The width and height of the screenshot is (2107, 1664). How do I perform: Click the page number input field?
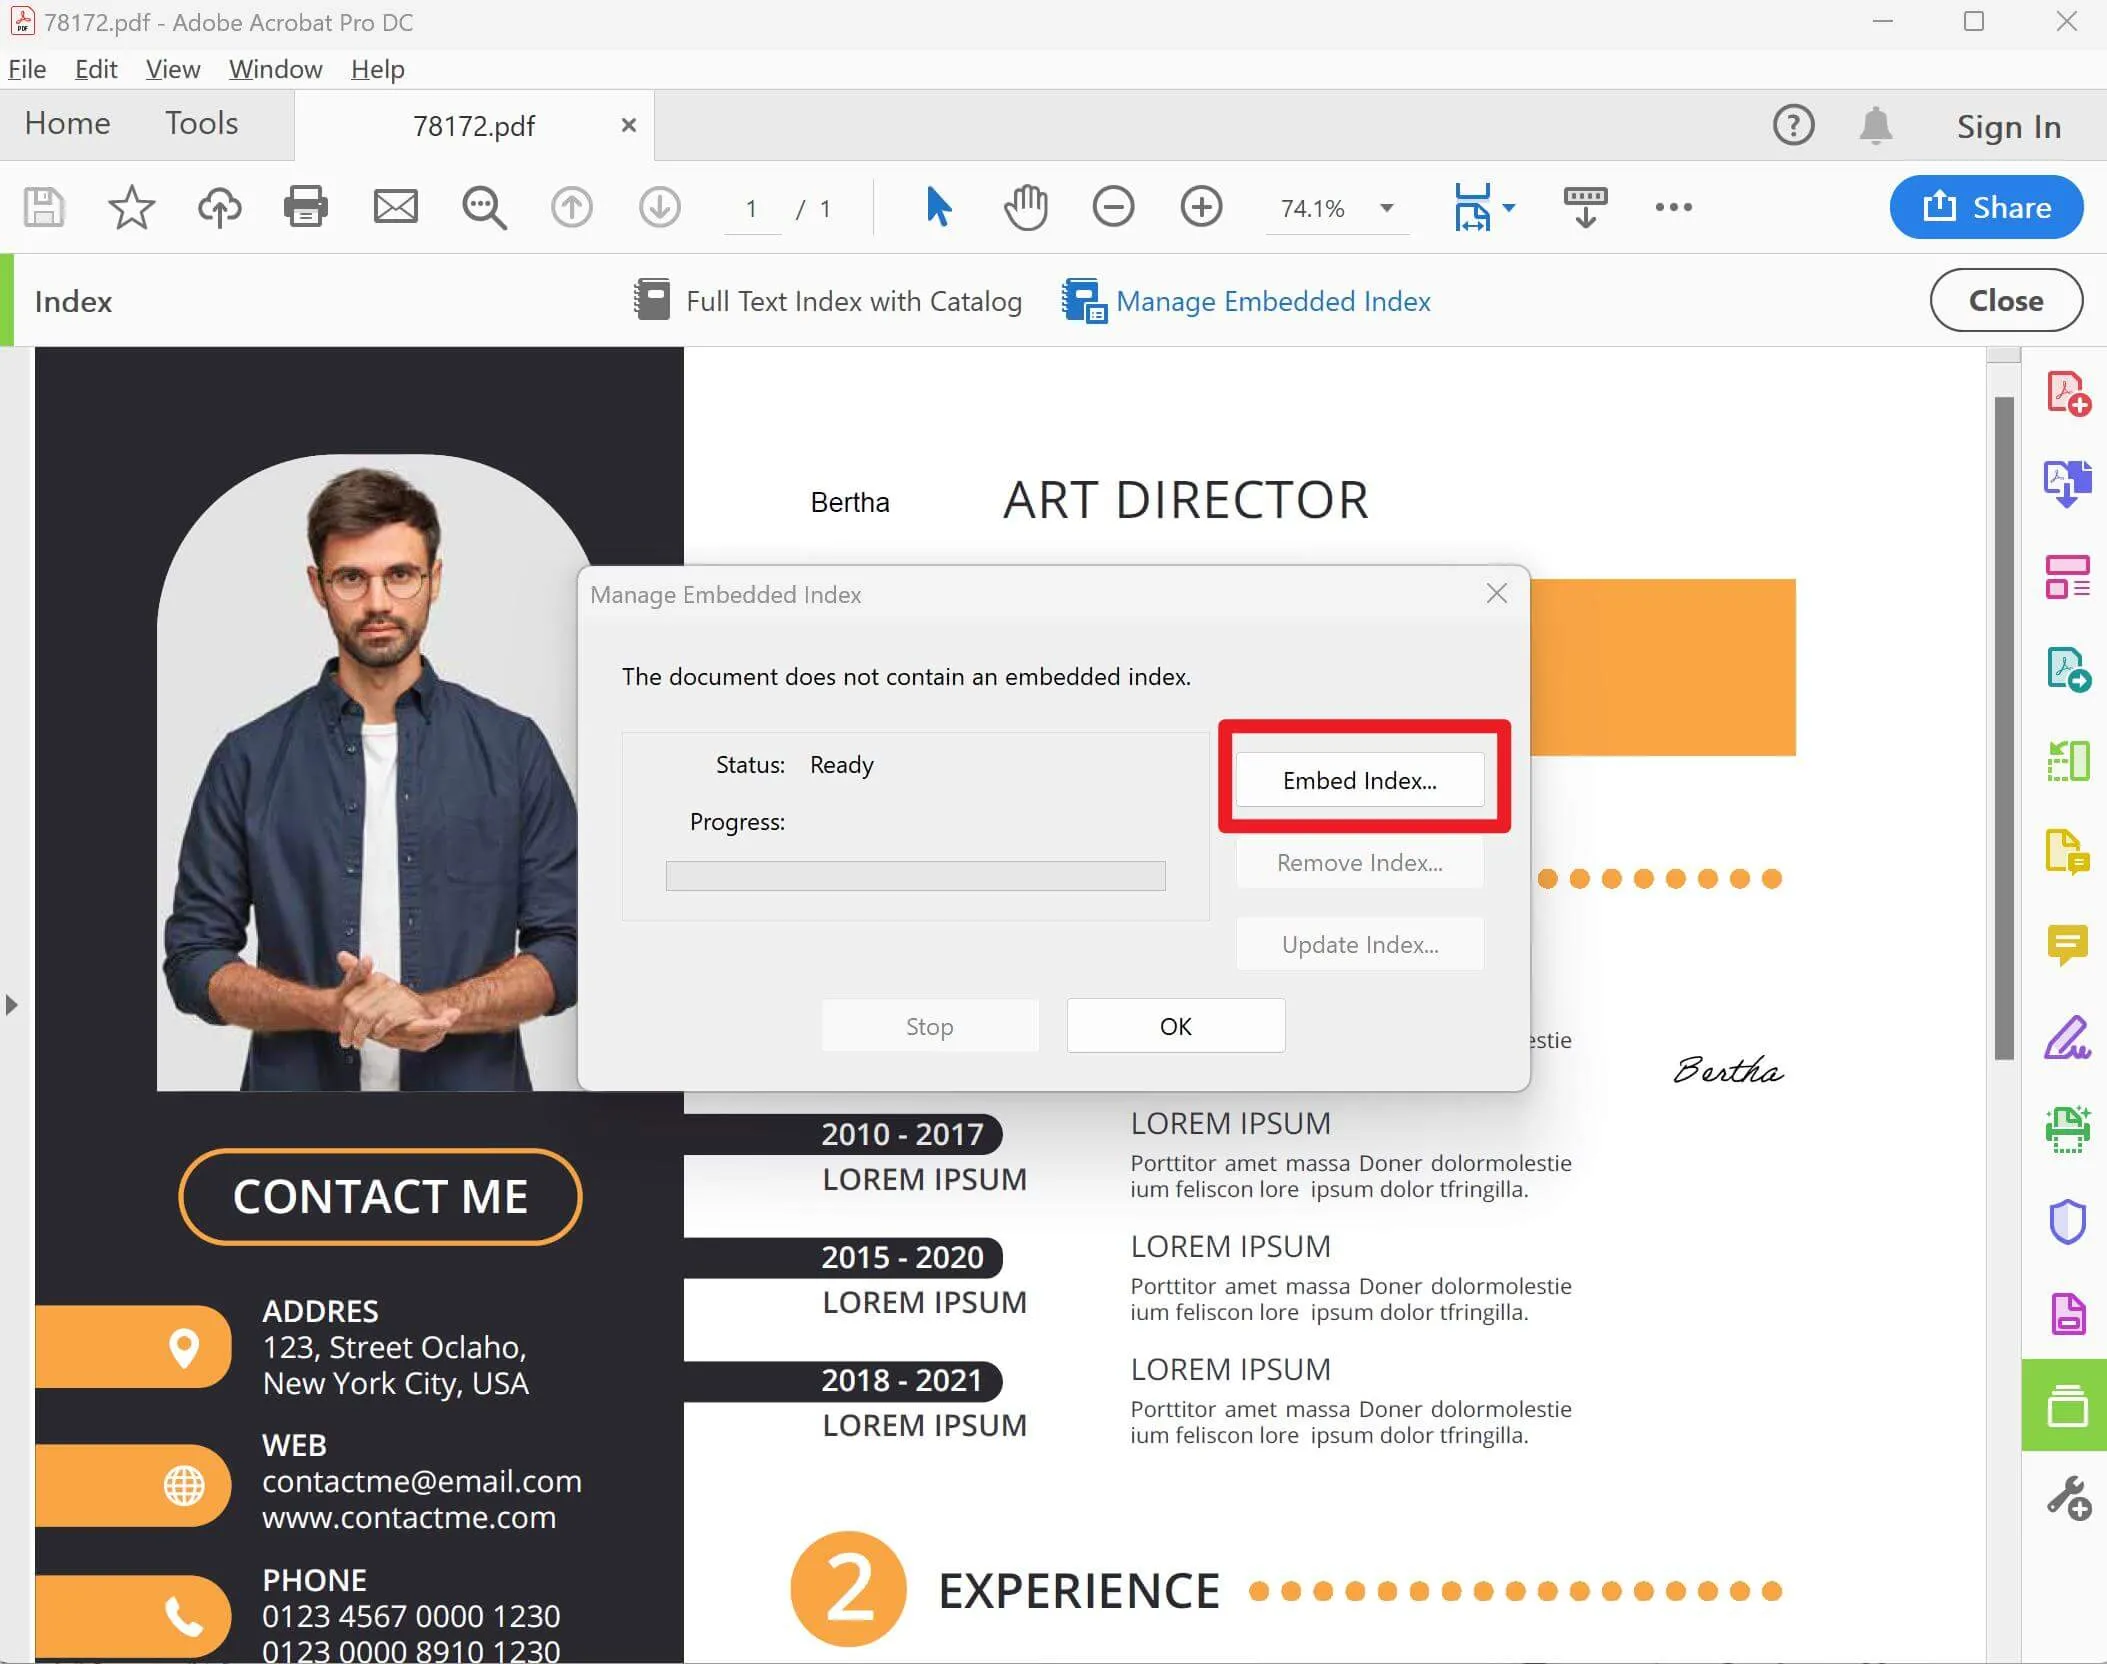point(751,208)
